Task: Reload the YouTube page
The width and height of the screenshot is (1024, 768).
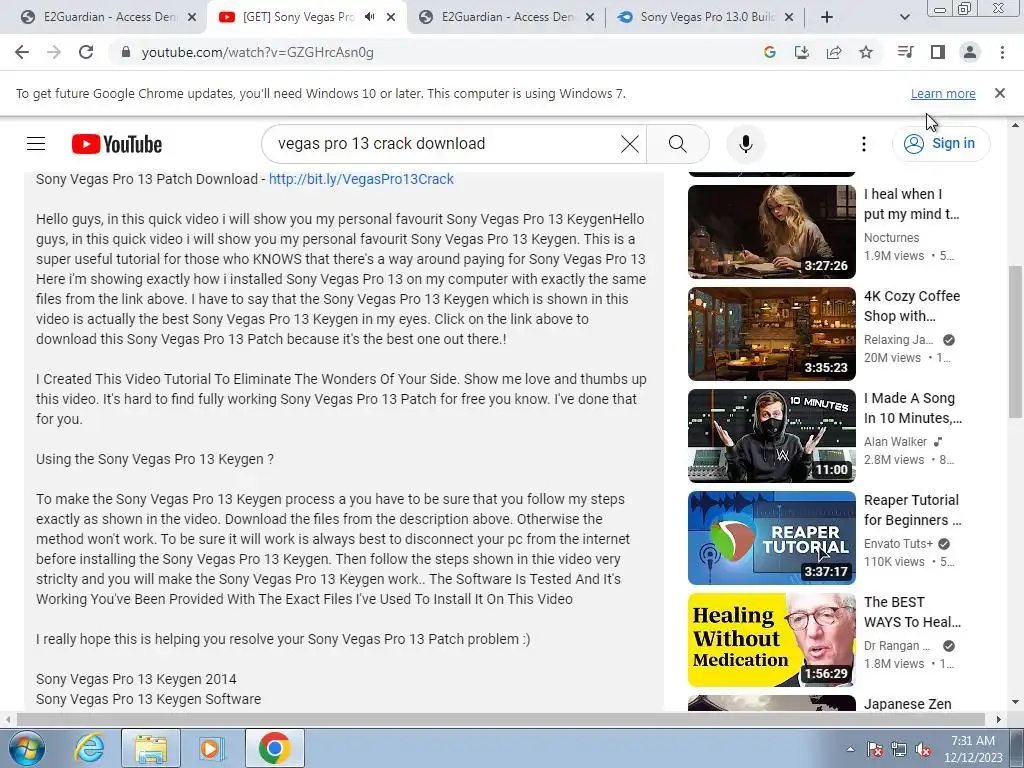Action: click(86, 52)
